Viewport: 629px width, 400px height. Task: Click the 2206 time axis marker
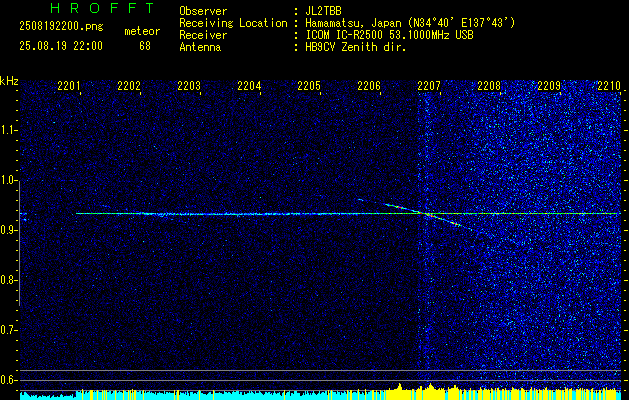click(x=369, y=86)
